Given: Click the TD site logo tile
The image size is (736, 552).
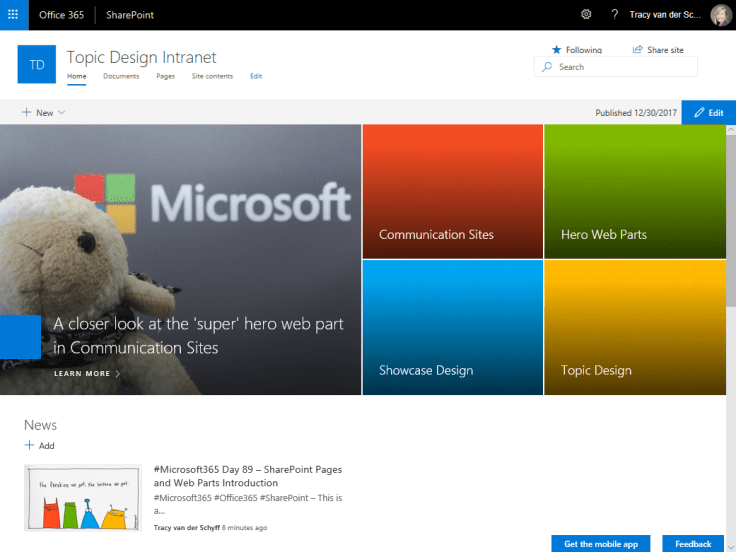Looking at the screenshot, I should point(37,65).
